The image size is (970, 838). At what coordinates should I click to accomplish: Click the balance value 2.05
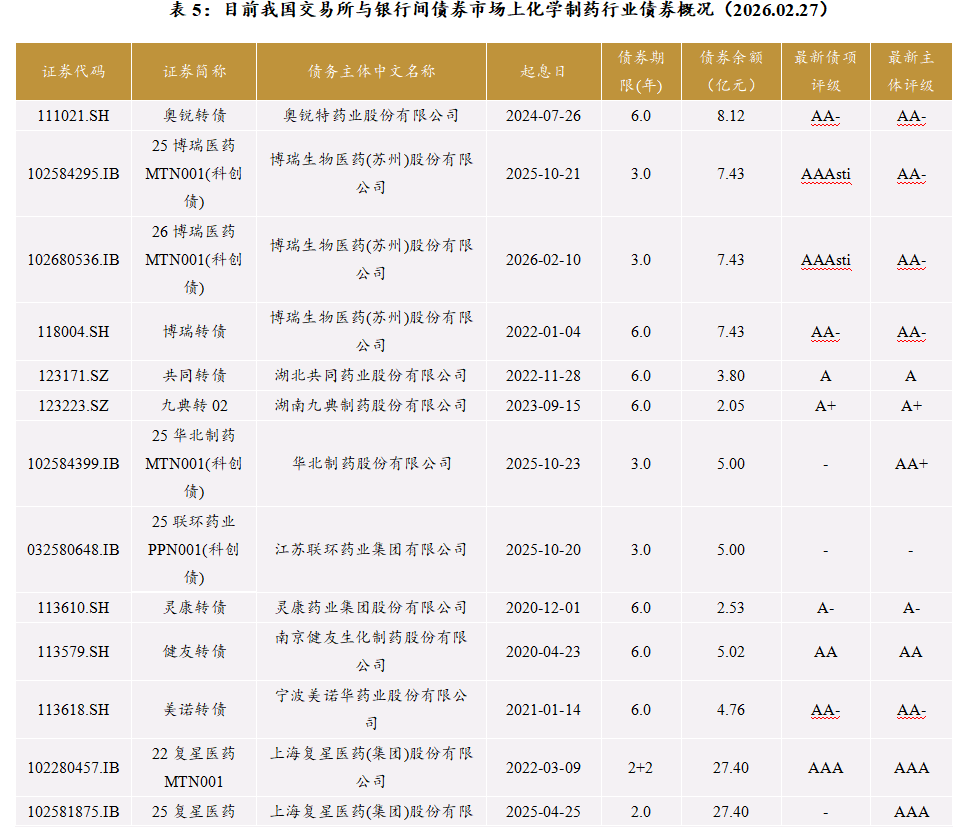coord(731,406)
